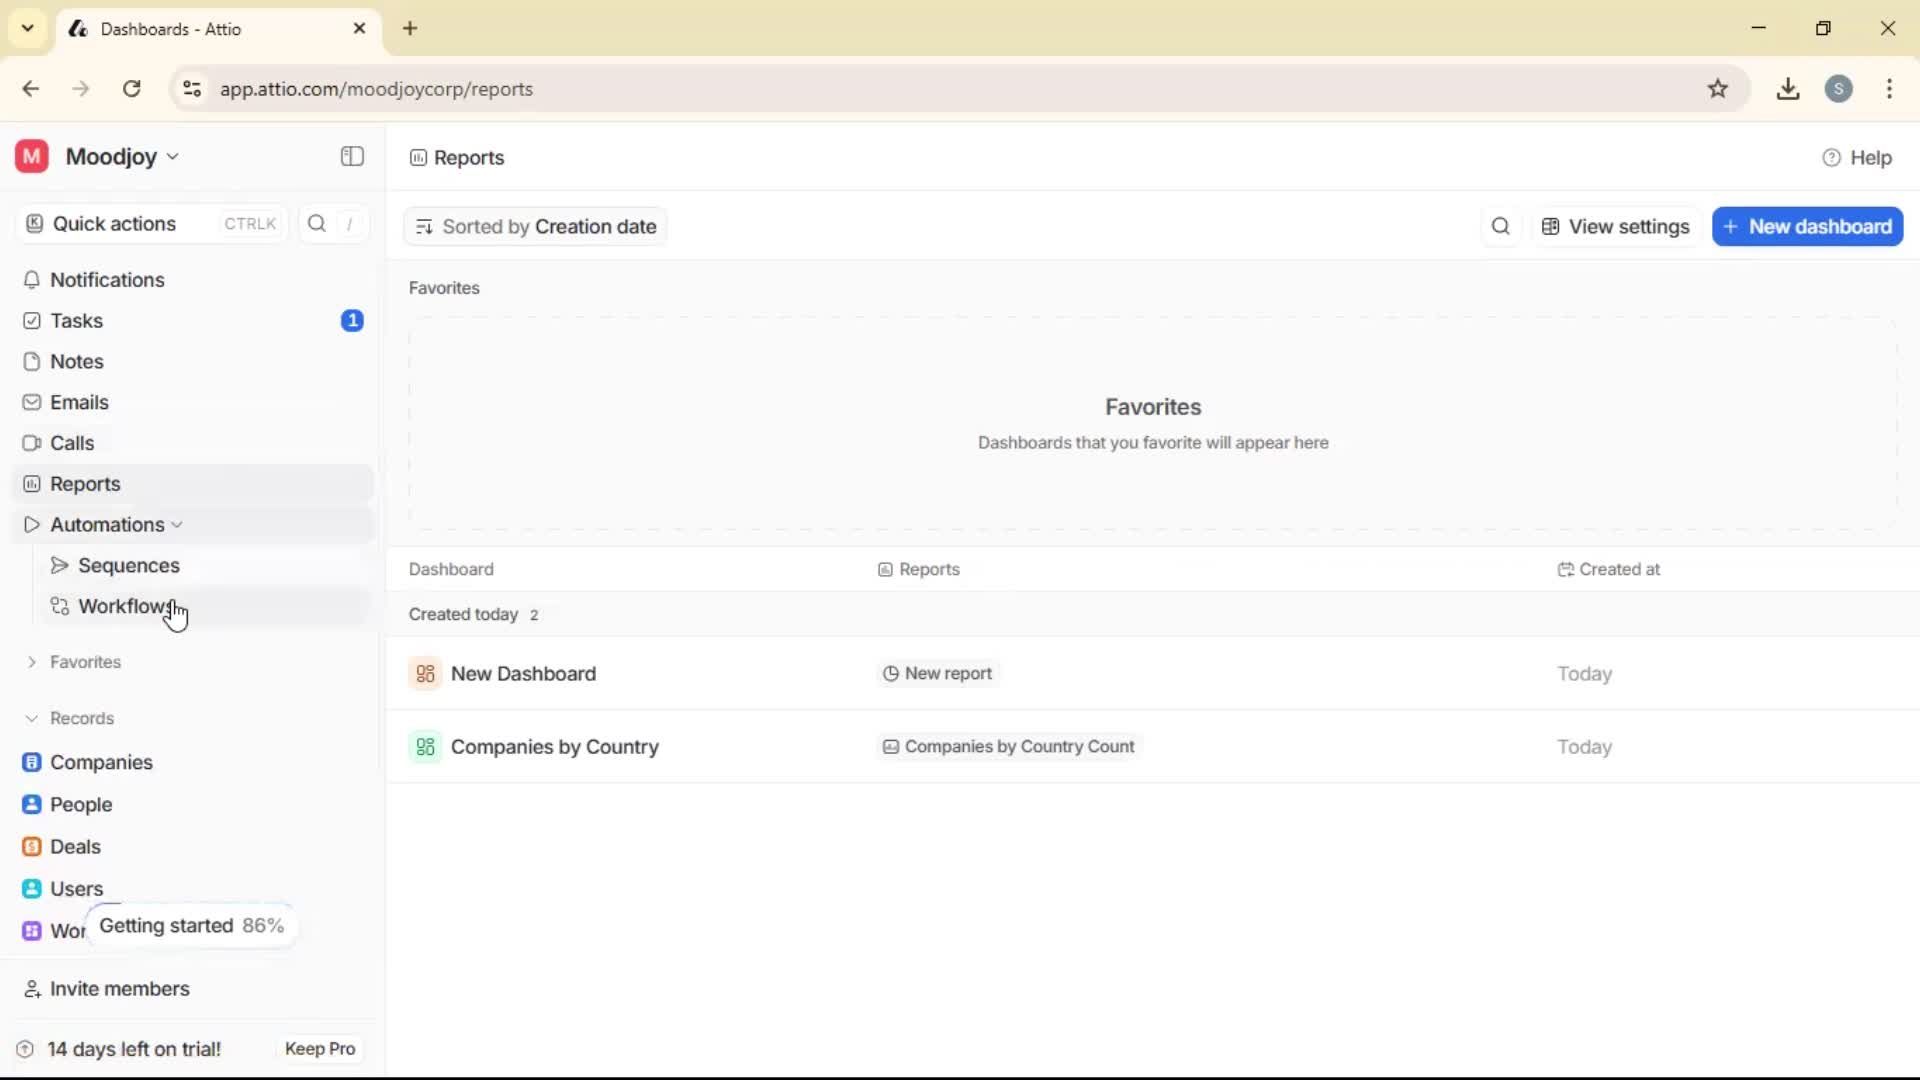Open Notifications from the sidebar

click(108, 280)
